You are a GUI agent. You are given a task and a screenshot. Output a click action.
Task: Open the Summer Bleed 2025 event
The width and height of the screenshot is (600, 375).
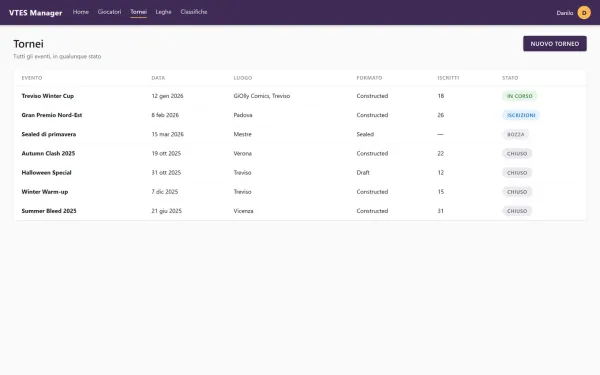pyautogui.click(x=49, y=211)
